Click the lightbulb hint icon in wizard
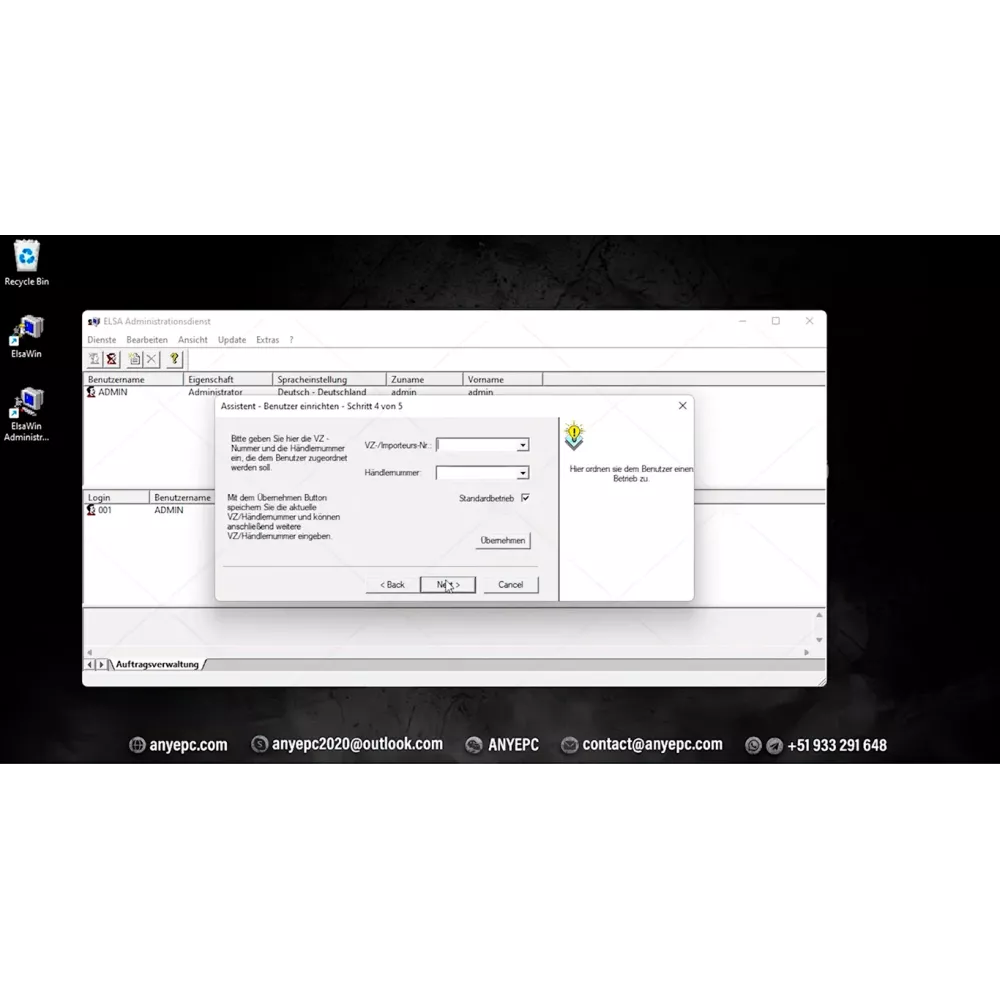 [574, 435]
